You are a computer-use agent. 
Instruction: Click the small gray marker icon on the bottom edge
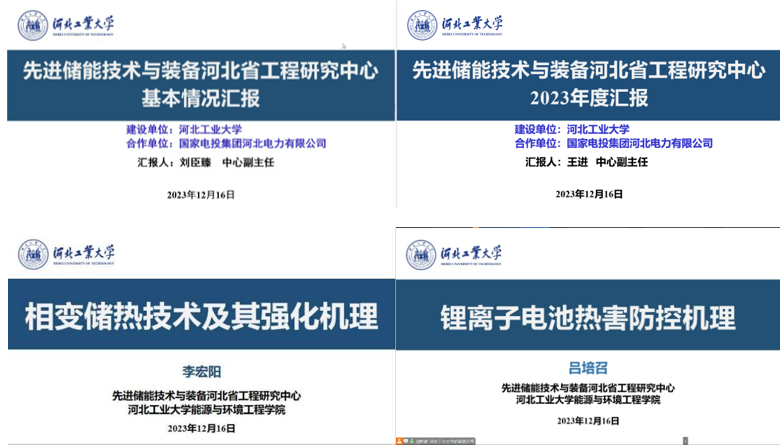coord(686,440)
